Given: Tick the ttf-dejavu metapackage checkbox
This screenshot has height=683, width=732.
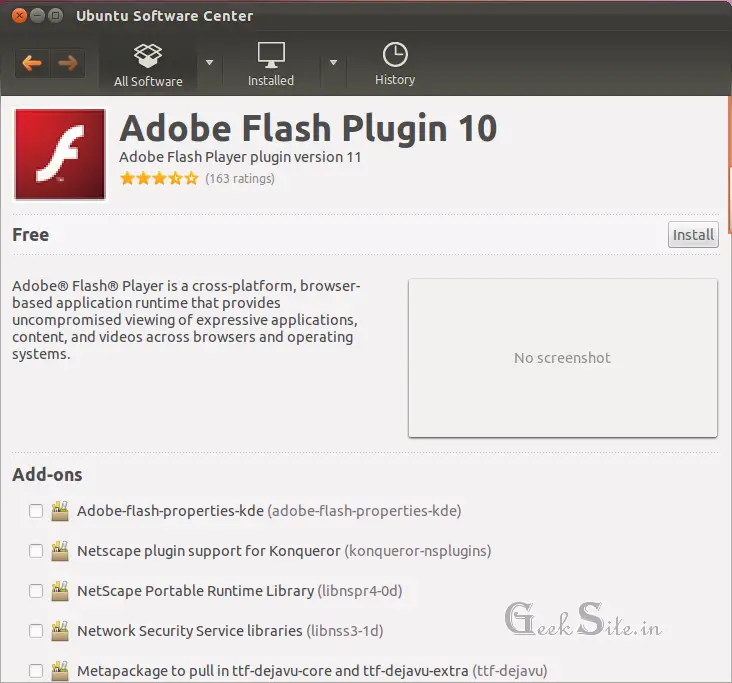Looking at the screenshot, I should click(x=36, y=671).
